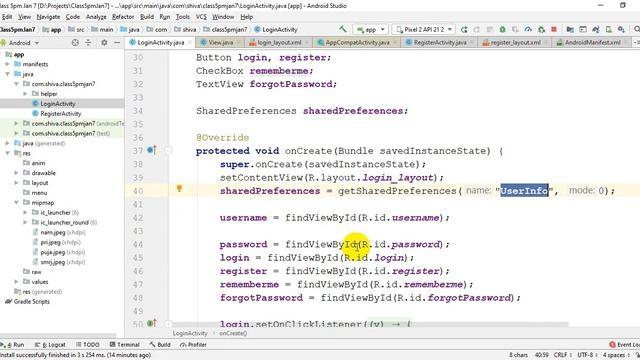Open the Profiler tool window

pyautogui.click(x=193, y=344)
